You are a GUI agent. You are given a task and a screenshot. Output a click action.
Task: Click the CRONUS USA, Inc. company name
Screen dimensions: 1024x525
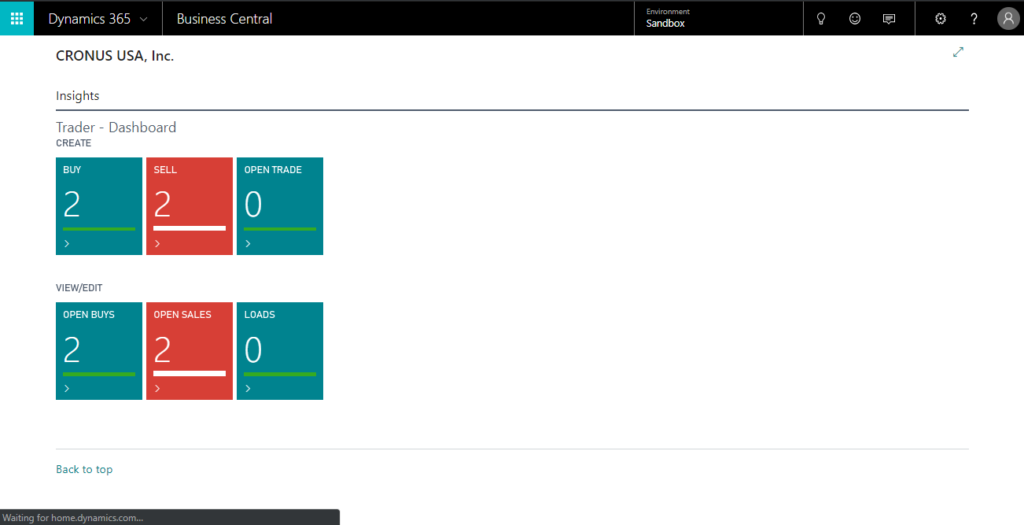point(115,56)
